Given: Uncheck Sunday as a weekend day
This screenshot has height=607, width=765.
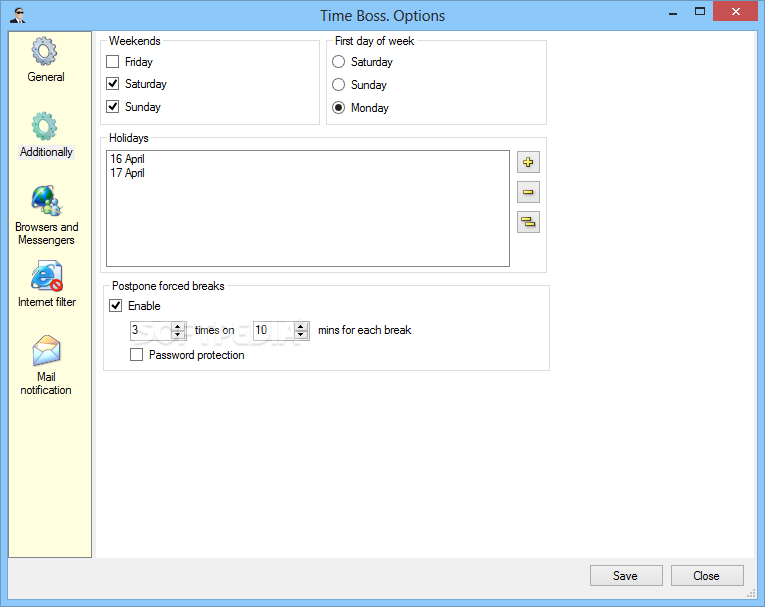Looking at the screenshot, I should pyautogui.click(x=113, y=106).
